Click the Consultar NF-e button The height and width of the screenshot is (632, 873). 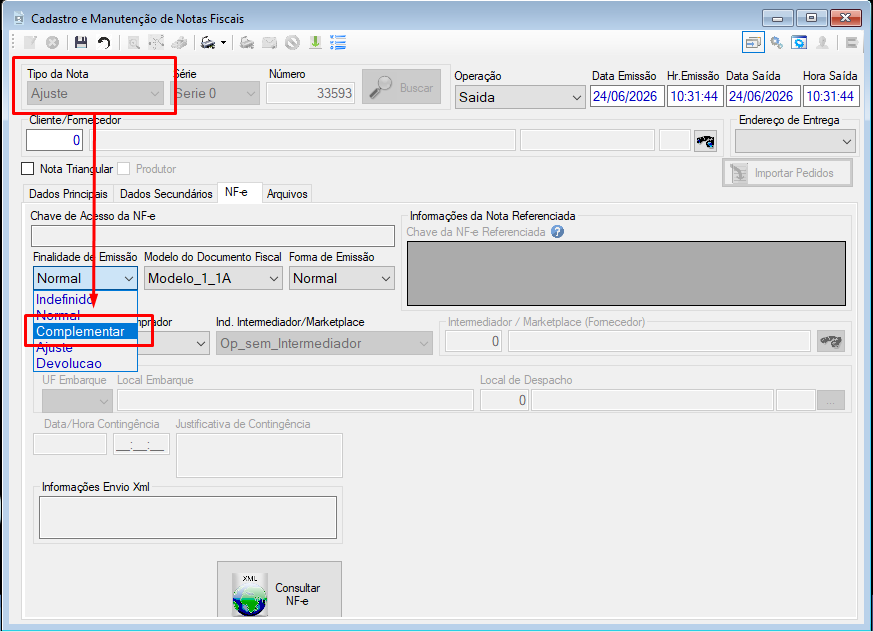tap(279, 590)
